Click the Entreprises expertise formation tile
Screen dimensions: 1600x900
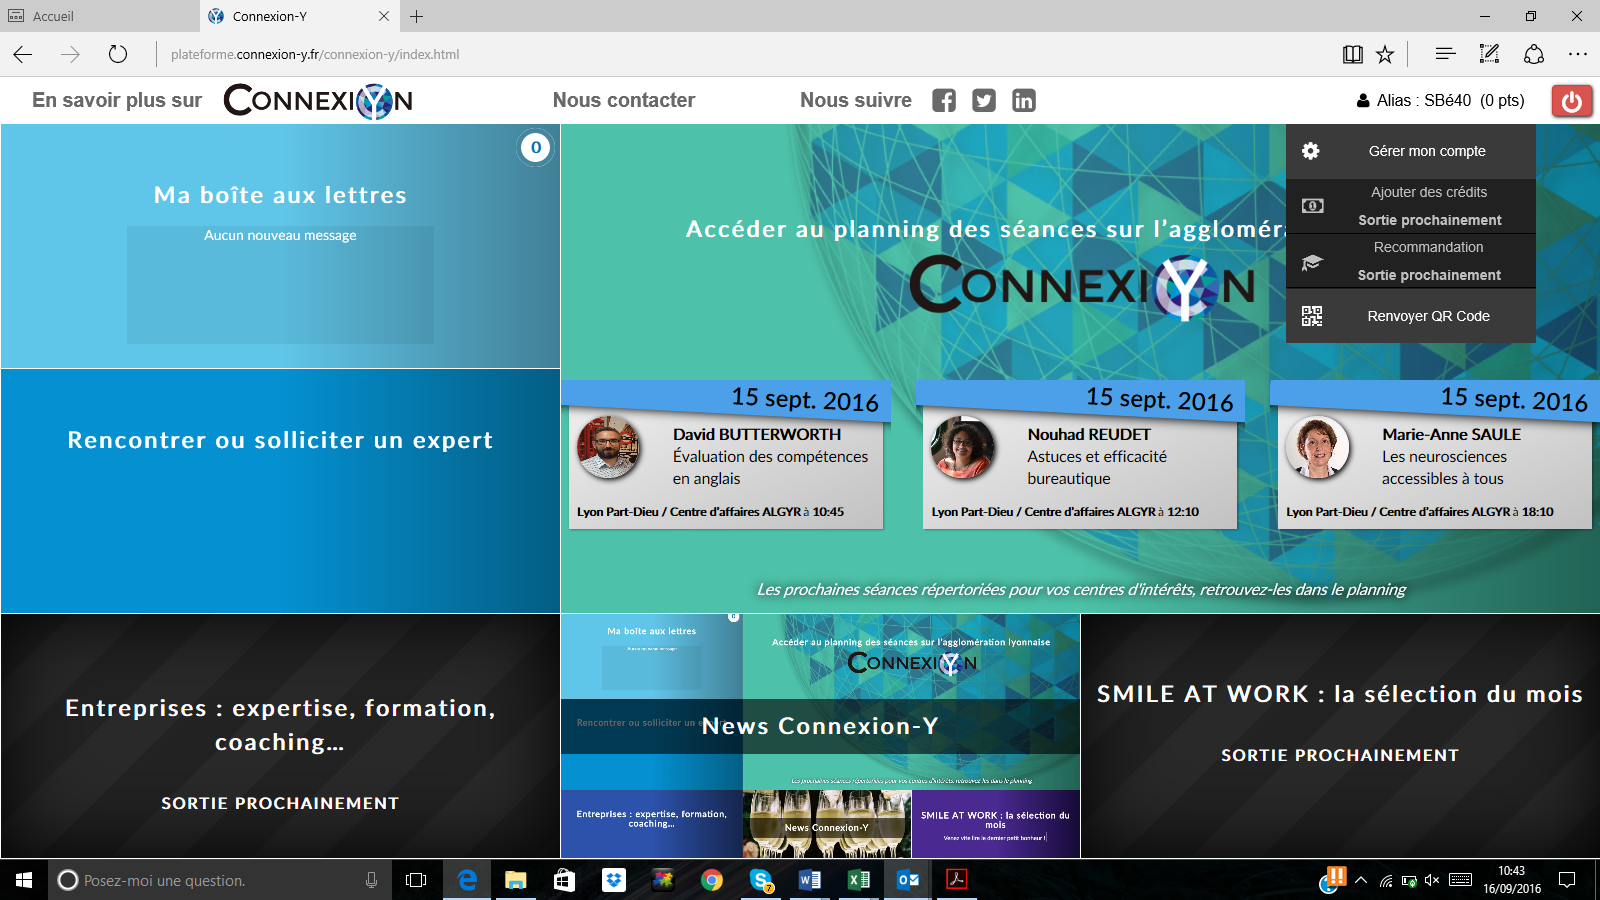[x=280, y=736]
